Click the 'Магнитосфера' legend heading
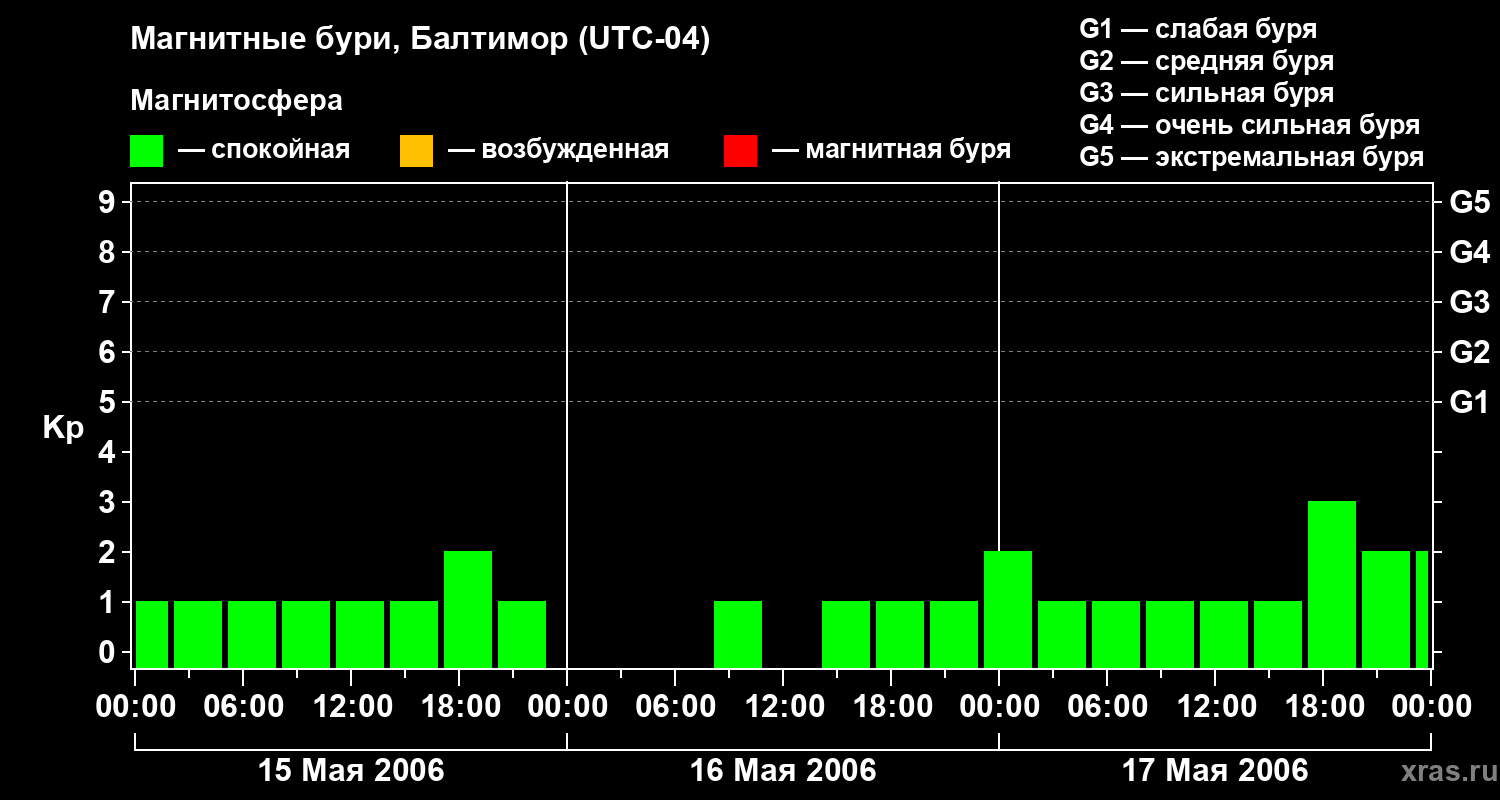1500x800 pixels. [x=236, y=101]
